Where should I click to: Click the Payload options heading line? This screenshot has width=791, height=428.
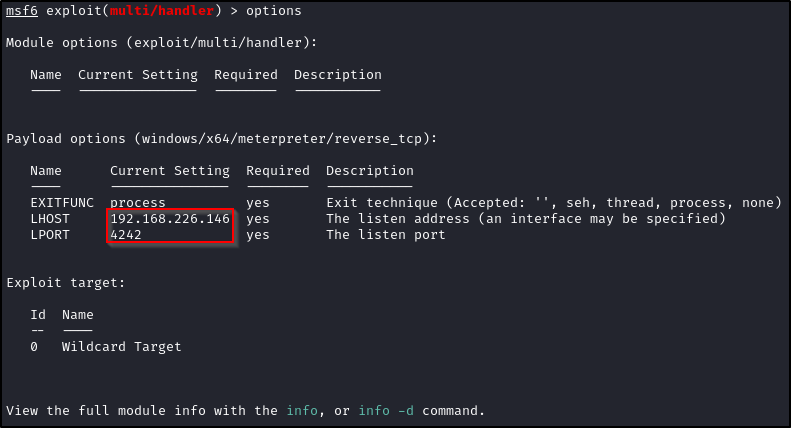point(221,138)
